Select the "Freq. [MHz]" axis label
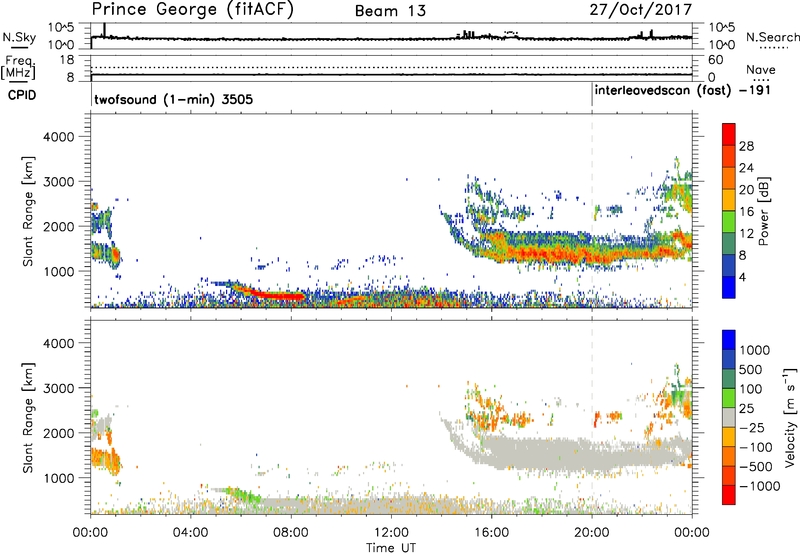Viewport: 800px width, 554px height. pyautogui.click(x=18, y=67)
